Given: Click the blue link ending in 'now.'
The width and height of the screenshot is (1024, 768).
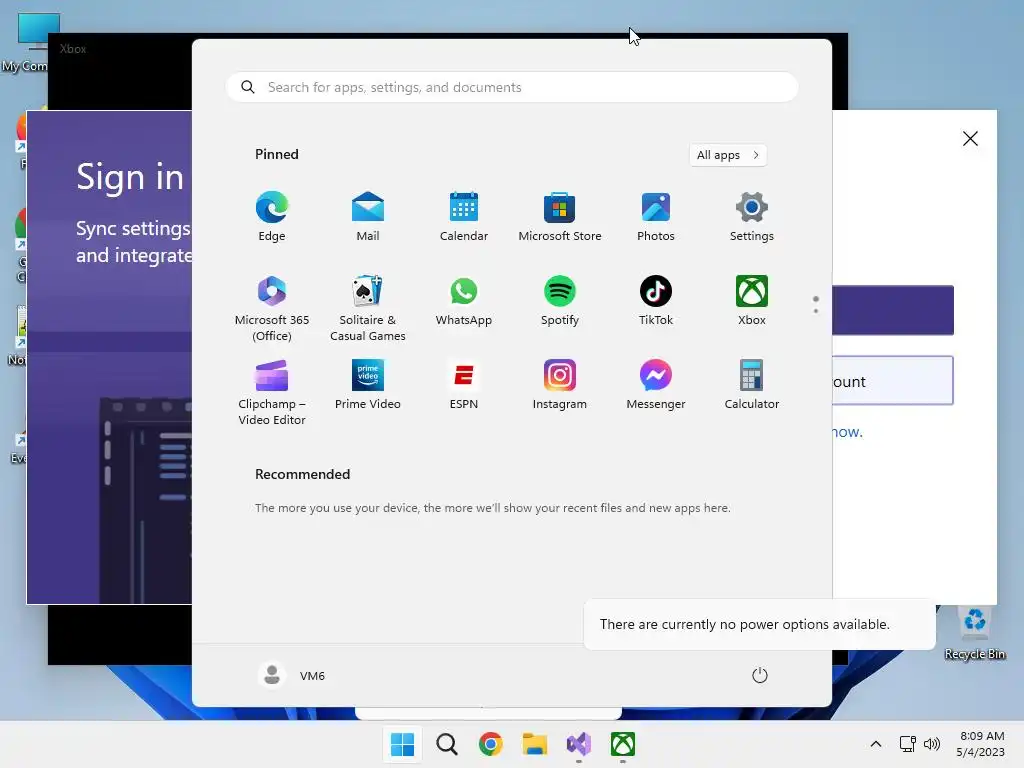Looking at the screenshot, I should coord(847,432).
